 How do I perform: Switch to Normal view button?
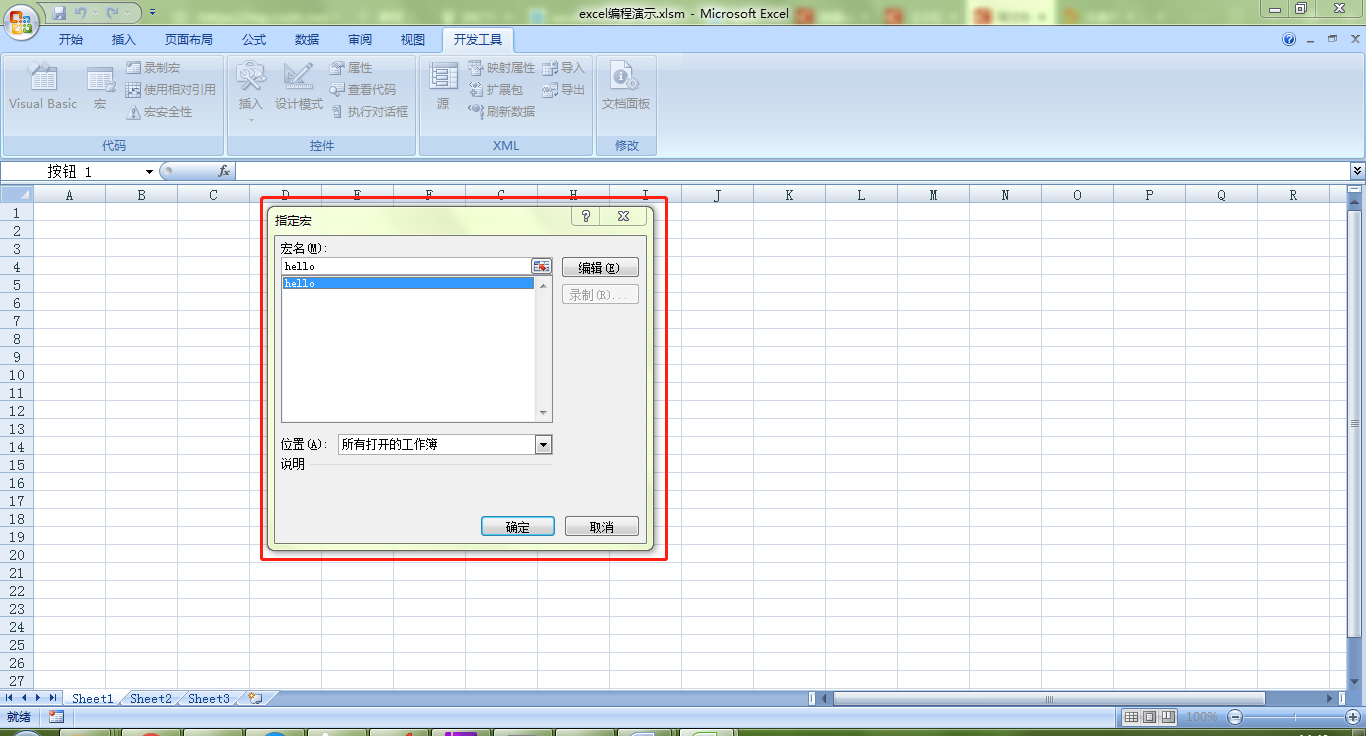[1131, 717]
